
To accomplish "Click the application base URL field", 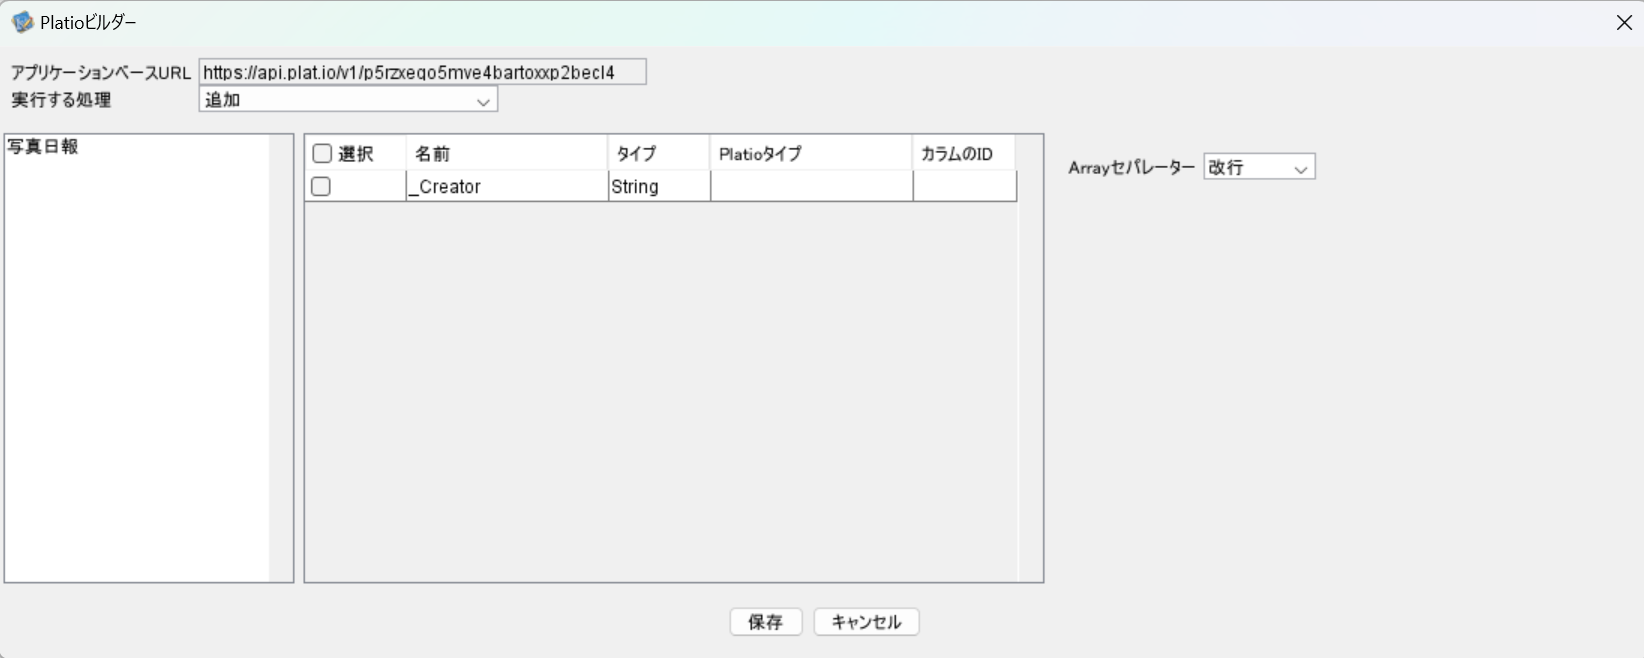I will (422, 72).
